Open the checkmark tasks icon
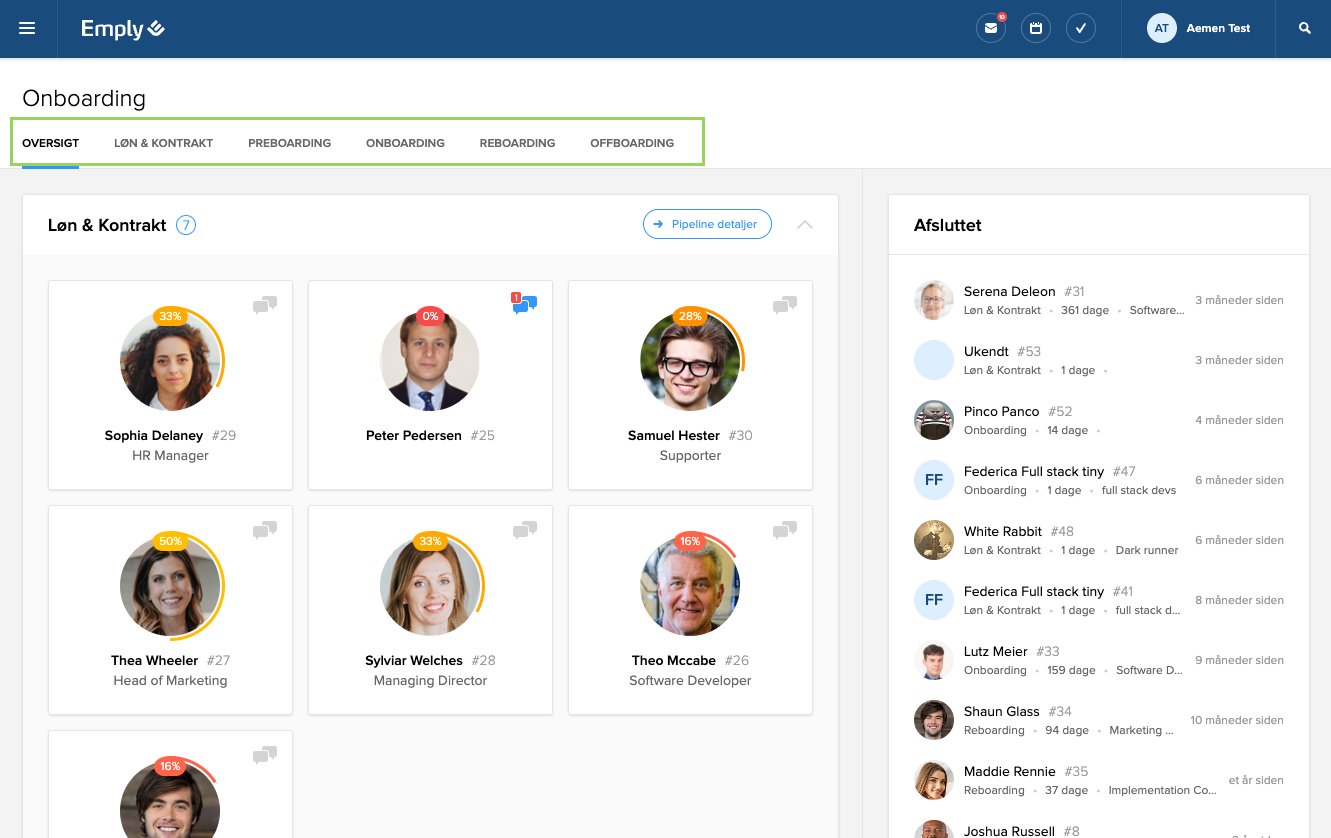The width and height of the screenshot is (1331, 838). tap(1081, 28)
